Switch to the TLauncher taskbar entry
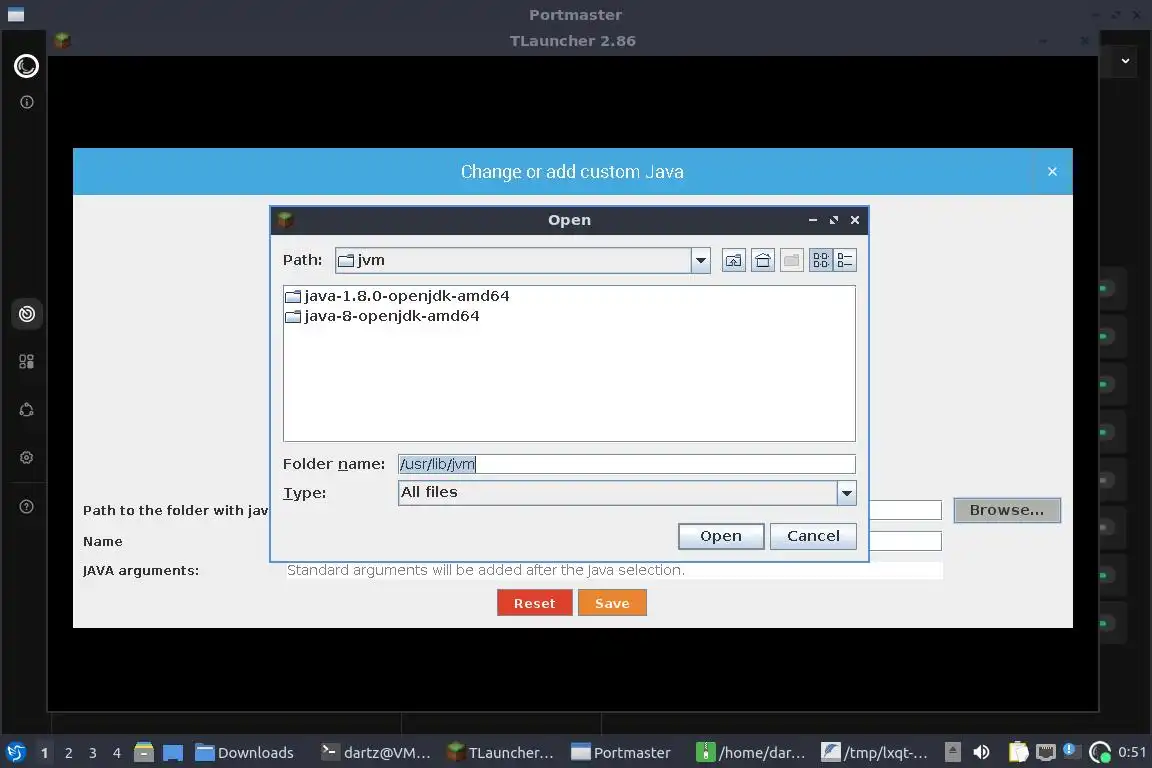 pos(501,753)
